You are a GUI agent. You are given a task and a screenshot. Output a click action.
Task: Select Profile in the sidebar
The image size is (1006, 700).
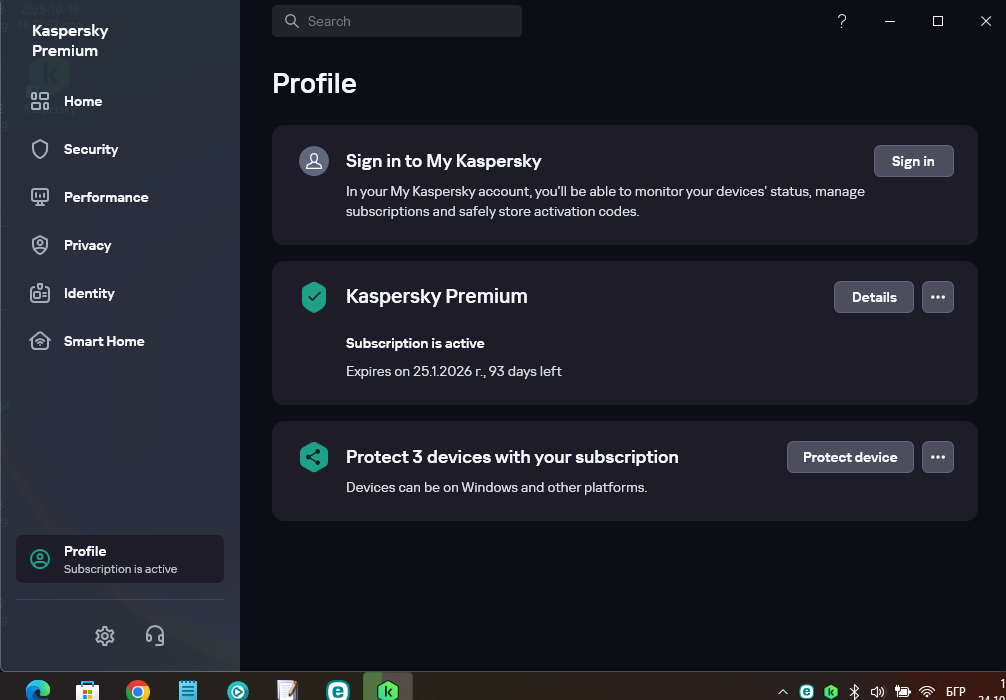(120, 559)
